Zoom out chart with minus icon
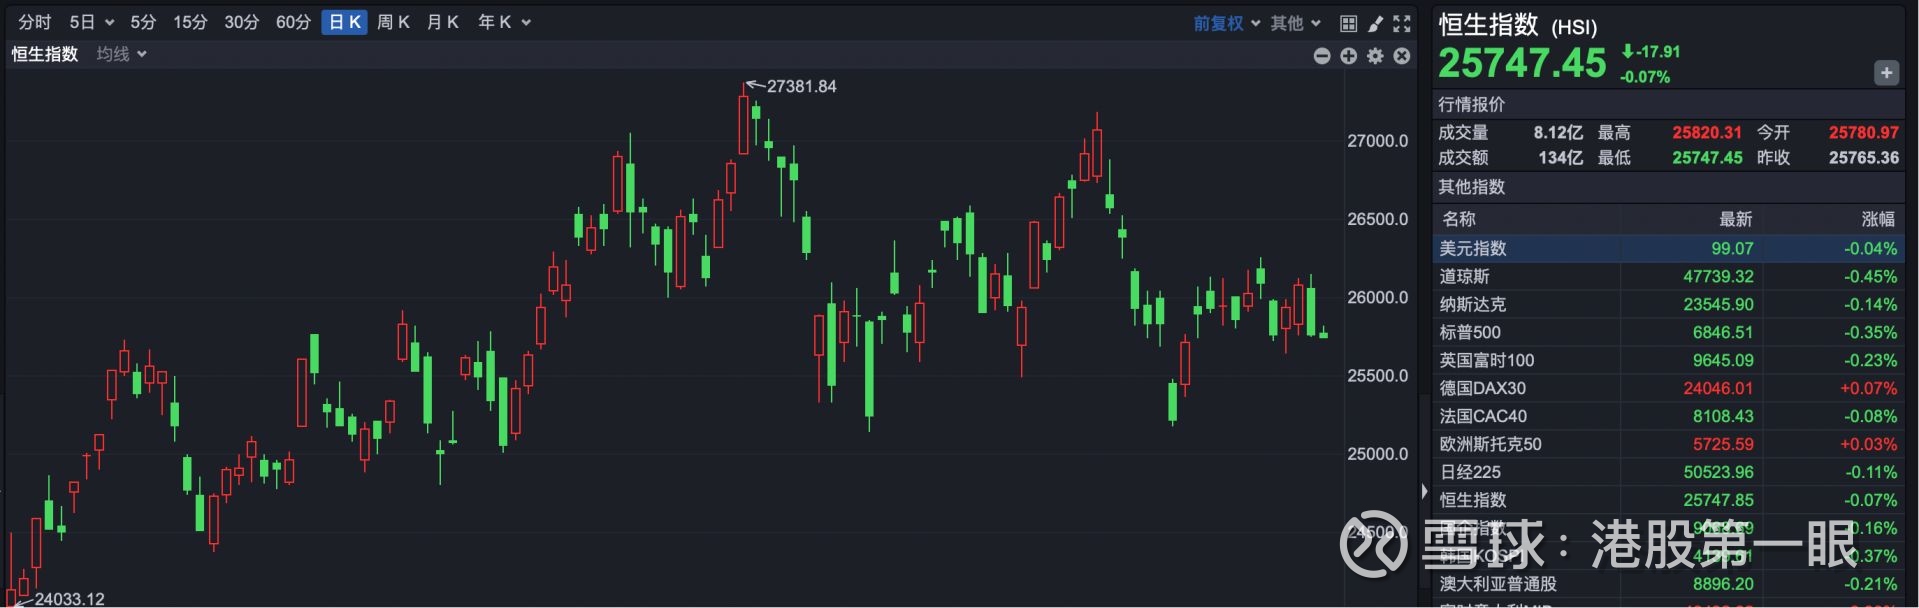This screenshot has width=1919, height=608. 1322,56
